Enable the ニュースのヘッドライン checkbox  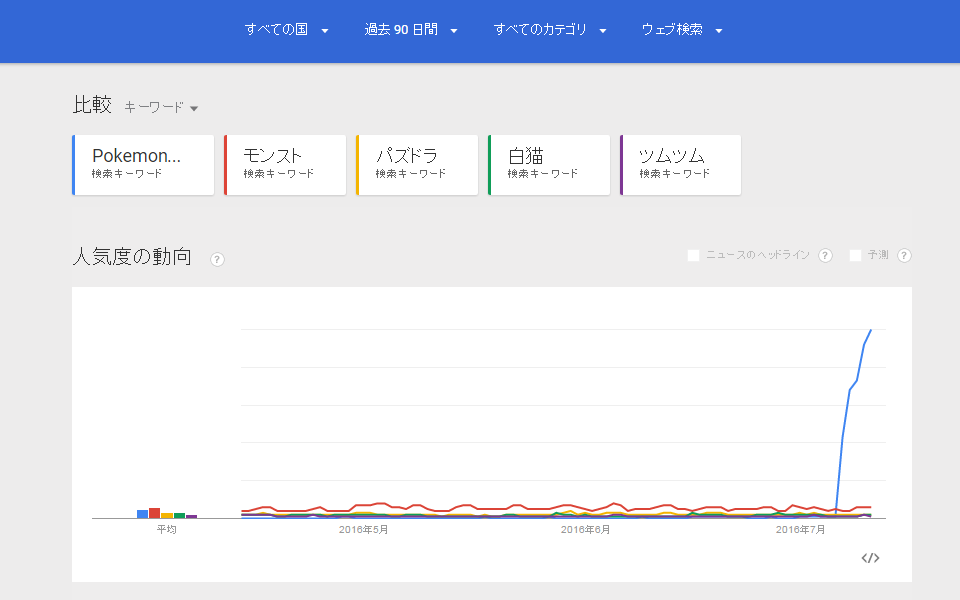pos(694,256)
